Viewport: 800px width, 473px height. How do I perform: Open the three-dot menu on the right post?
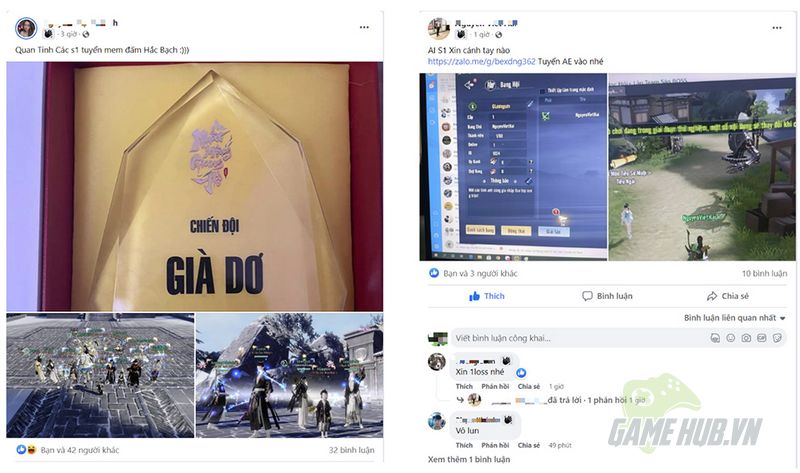[x=777, y=28]
